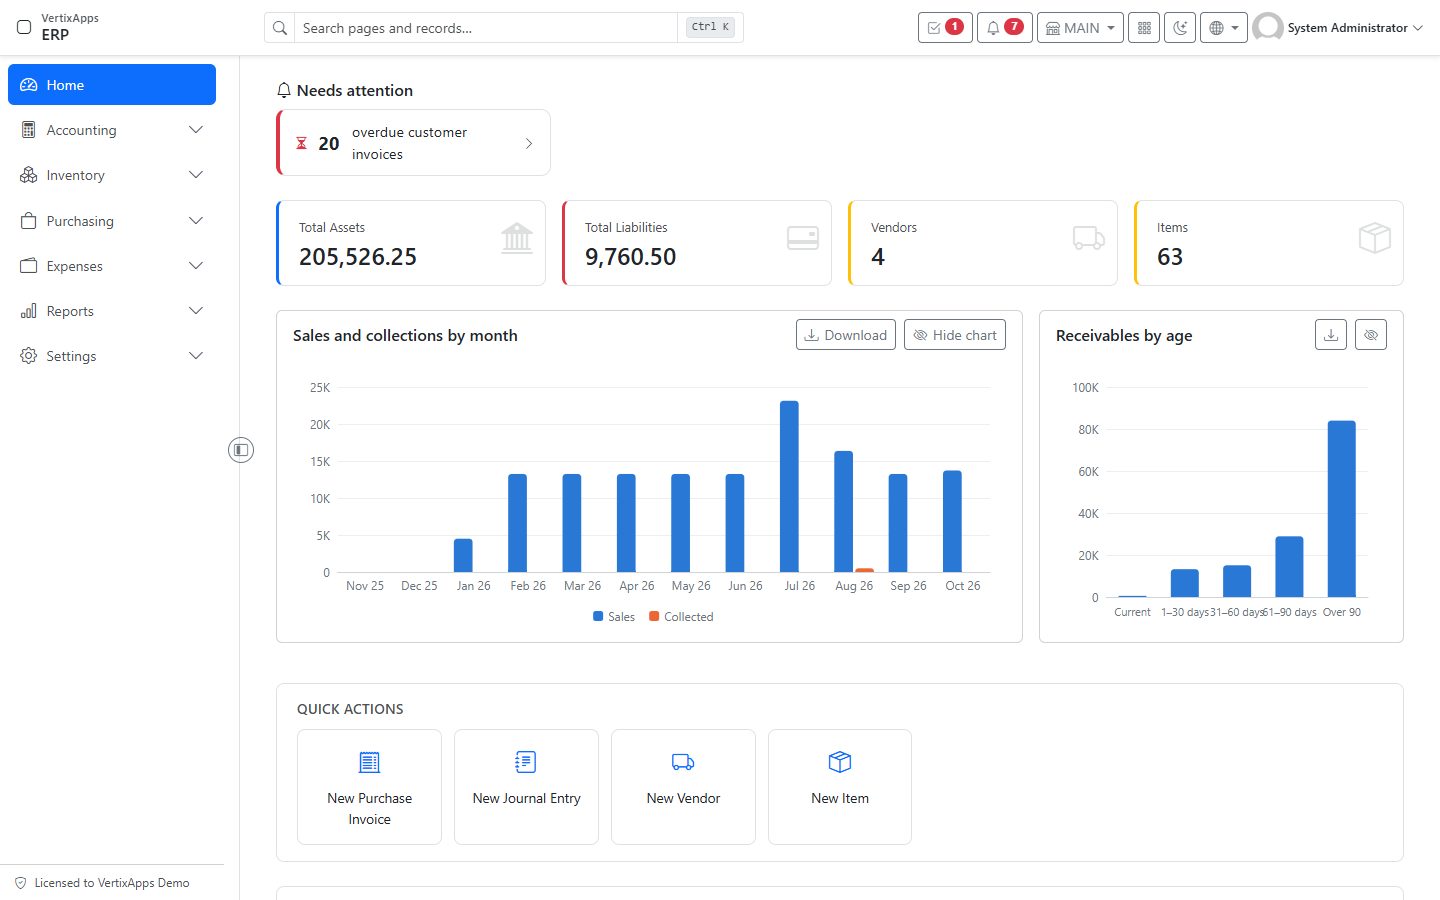Toggle dark mode with moon icon
This screenshot has height=900, width=1440.
(x=1180, y=28)
